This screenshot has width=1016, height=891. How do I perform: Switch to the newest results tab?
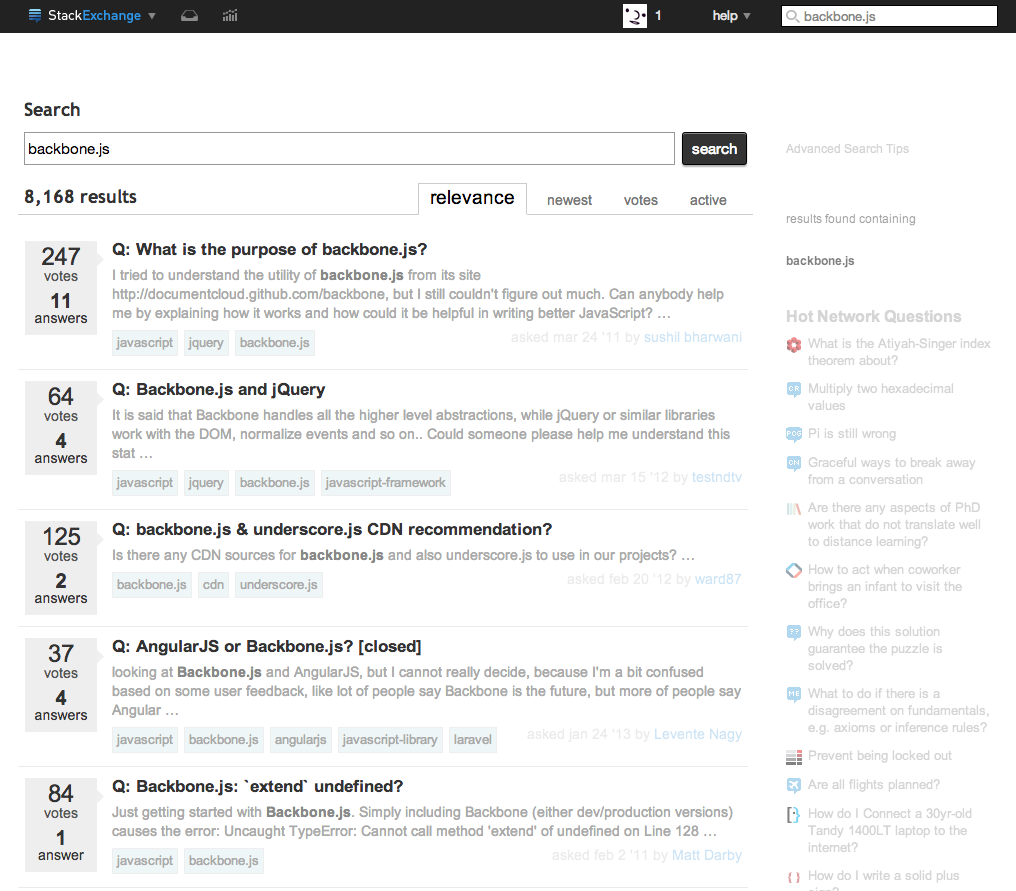569,200
